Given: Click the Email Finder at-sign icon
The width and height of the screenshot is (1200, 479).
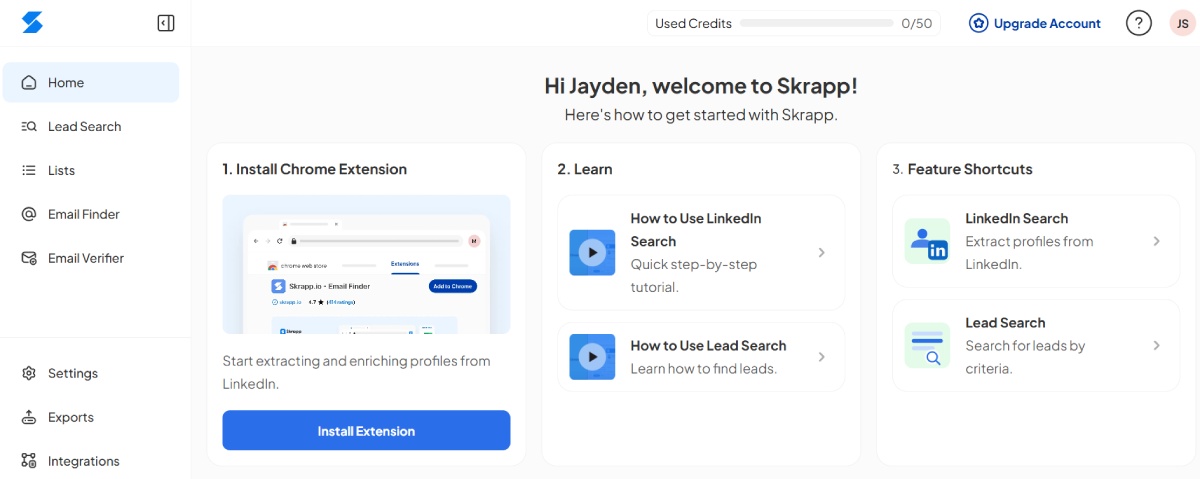Looking at the screenshot, I should [29, 215].
